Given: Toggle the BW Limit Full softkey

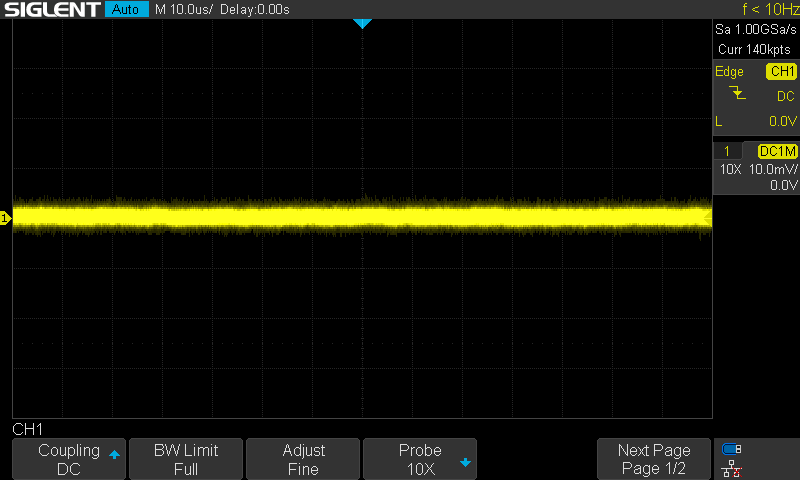Looking at the screenshot, I should pyautogui.click(x=186, y=459).
